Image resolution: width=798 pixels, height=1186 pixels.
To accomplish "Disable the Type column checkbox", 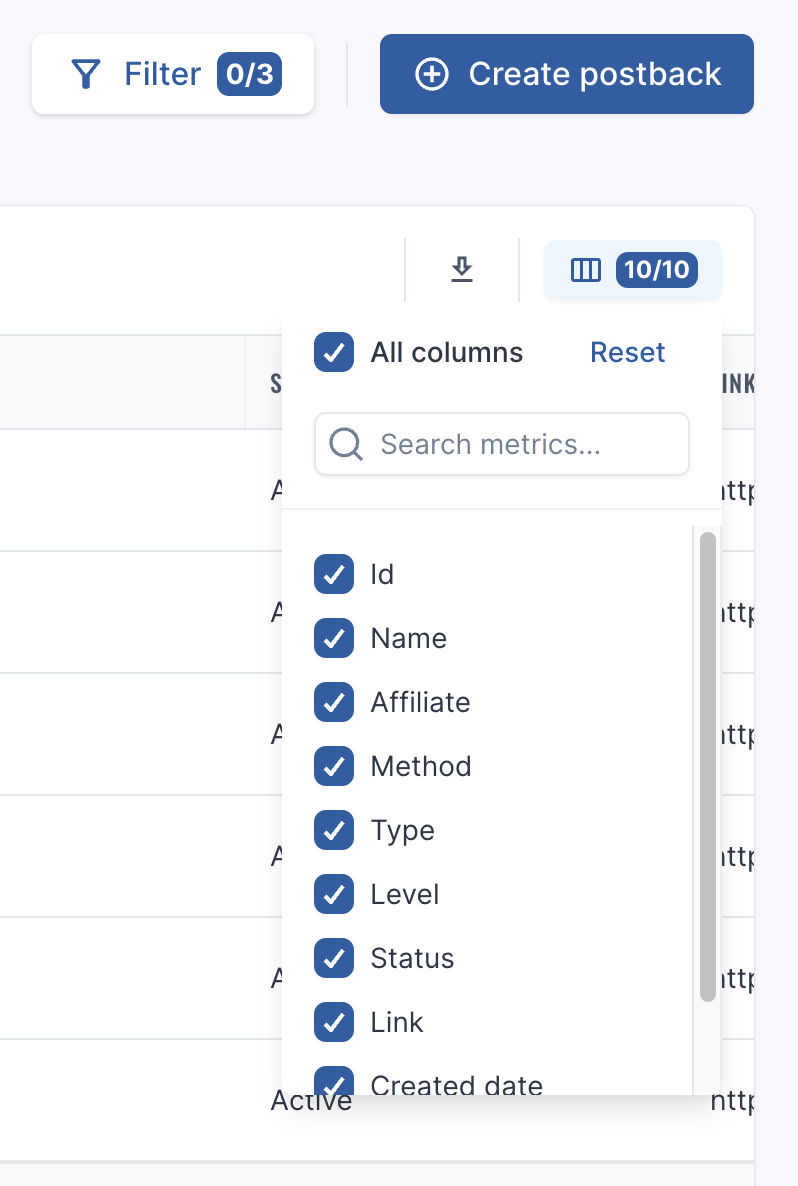I will 334,830.
